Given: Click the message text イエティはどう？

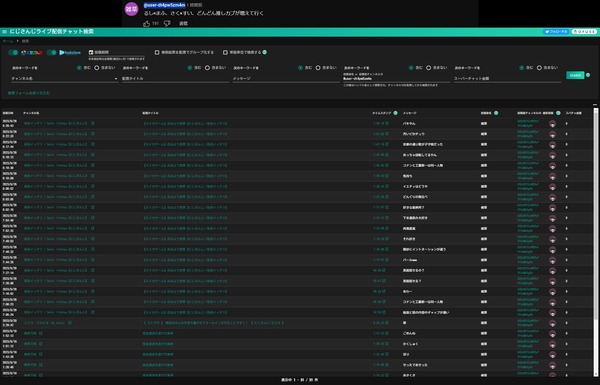Looking at the screenshot, I should (415, 187).
